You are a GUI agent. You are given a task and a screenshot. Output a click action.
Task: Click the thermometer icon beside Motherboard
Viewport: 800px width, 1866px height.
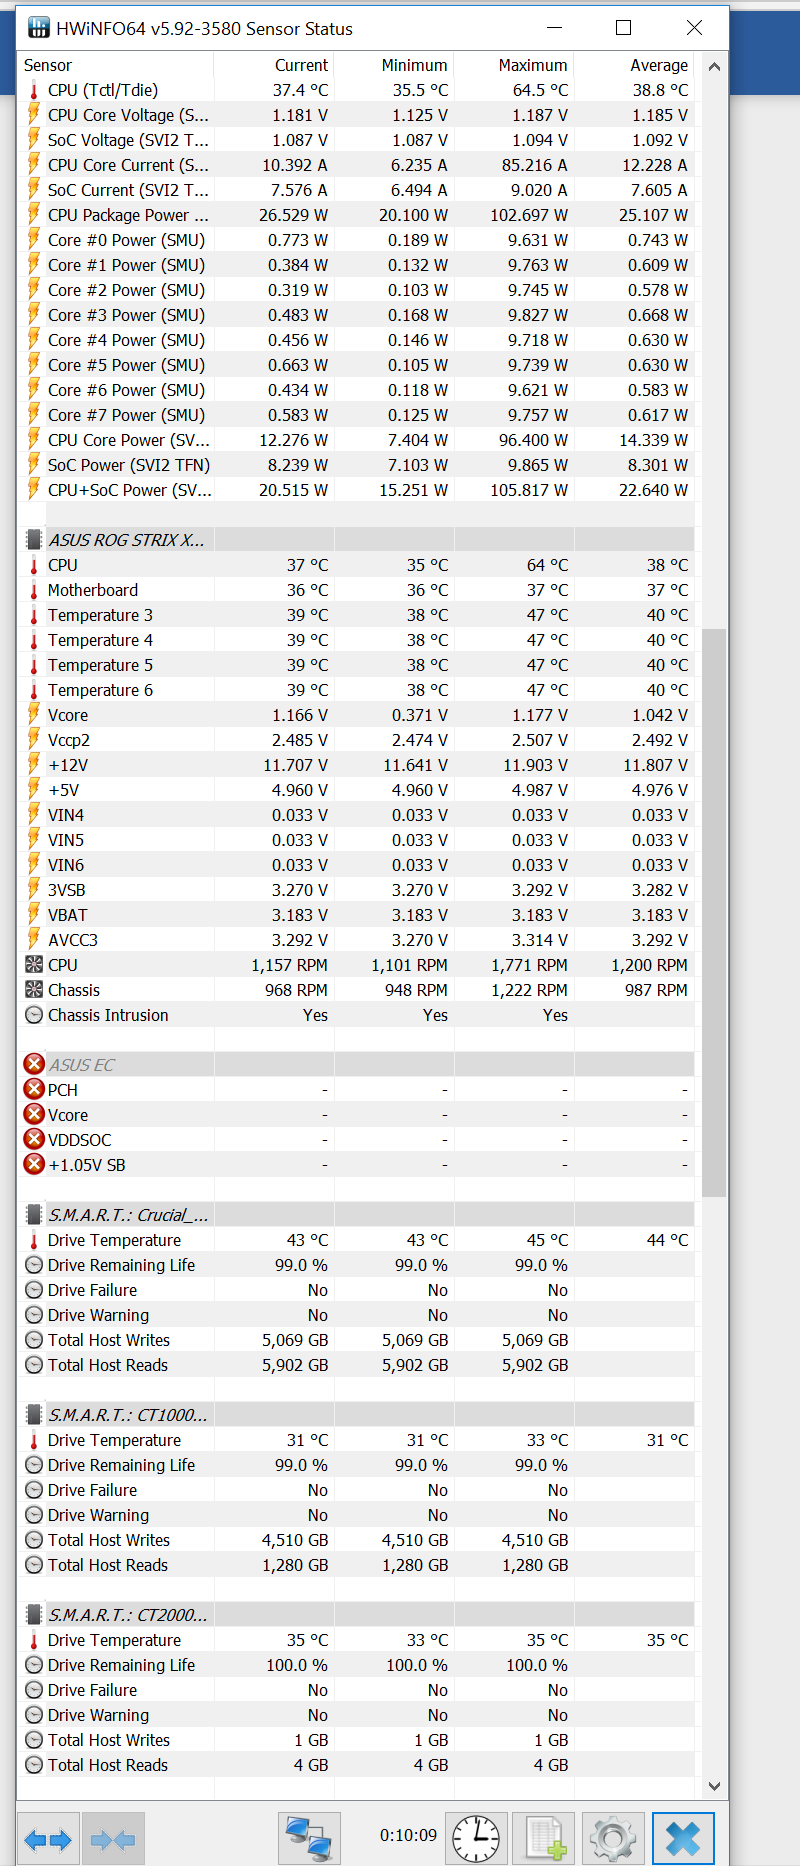point(34,590)
